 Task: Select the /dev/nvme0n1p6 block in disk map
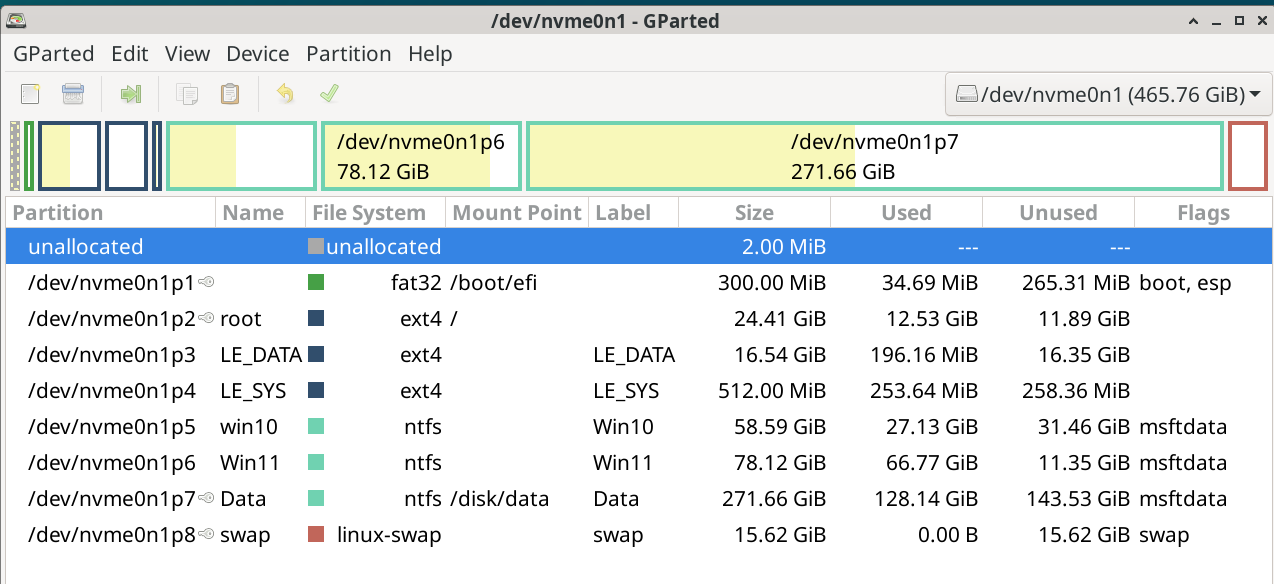tap(421, 156)
